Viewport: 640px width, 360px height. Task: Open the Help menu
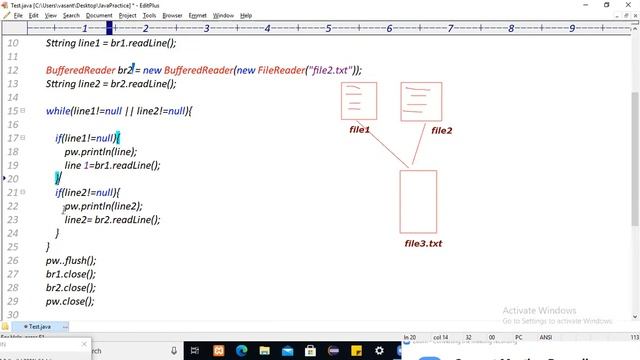(246, 16)
